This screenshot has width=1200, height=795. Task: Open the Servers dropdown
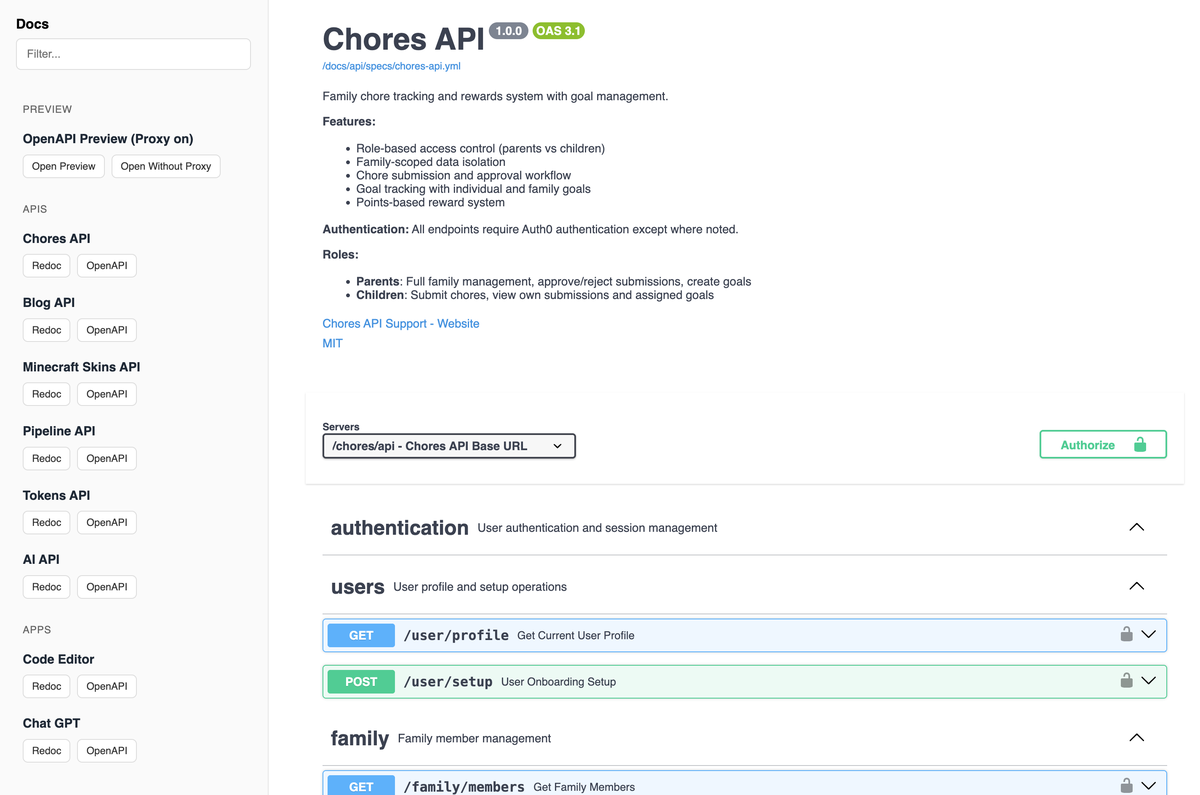448,446
